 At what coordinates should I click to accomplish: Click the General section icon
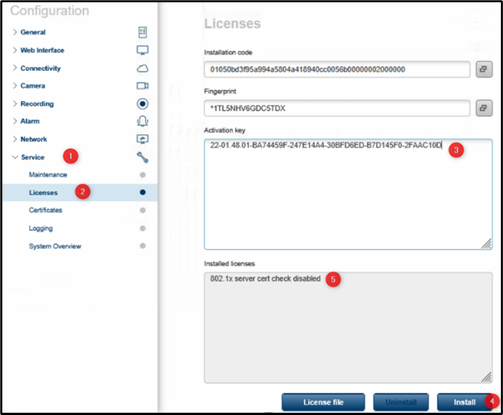[142, 32]
